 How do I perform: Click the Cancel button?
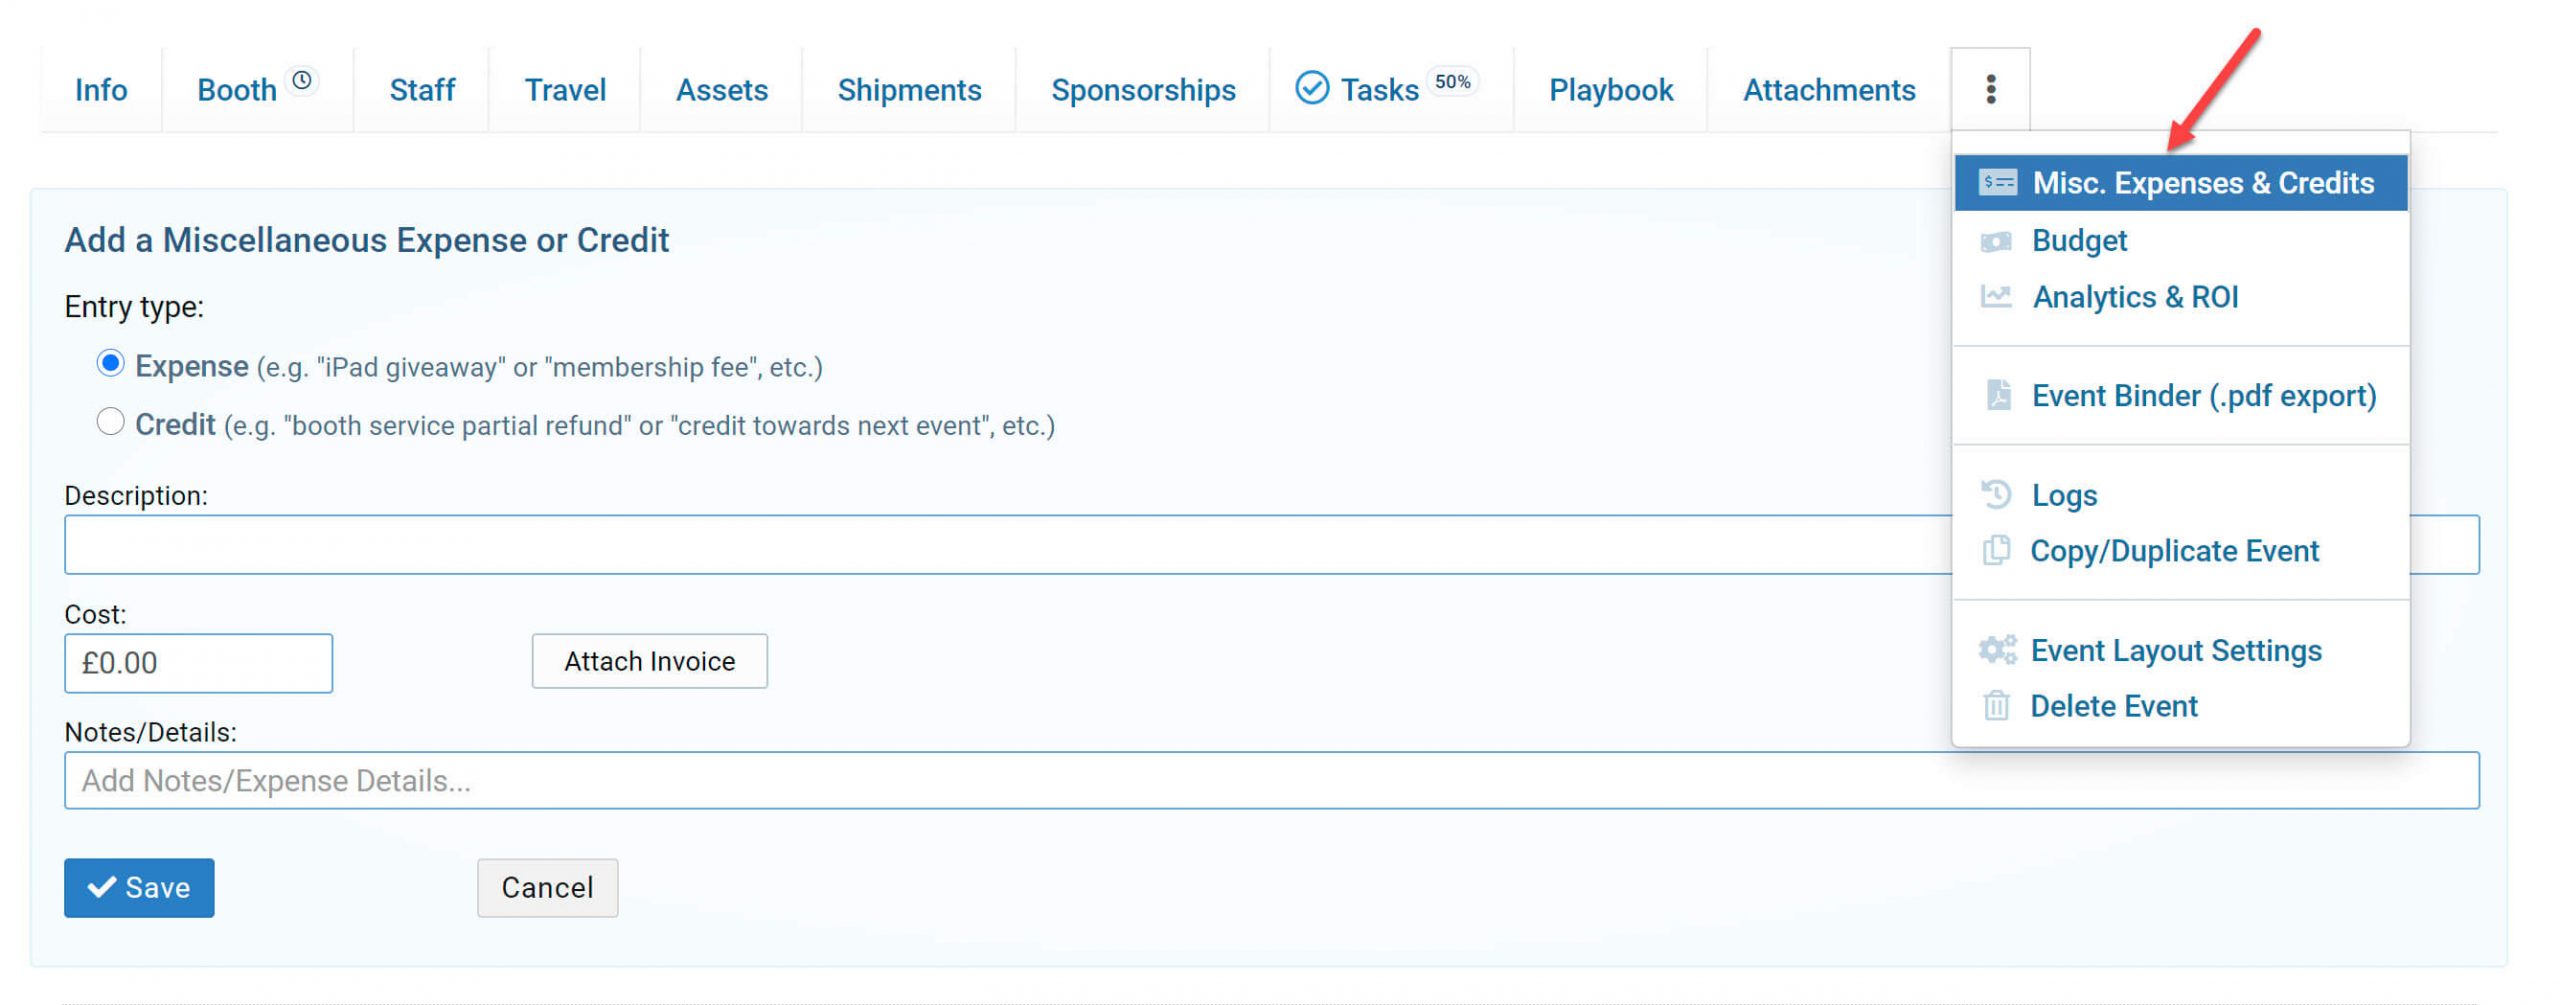pos(547,888)
